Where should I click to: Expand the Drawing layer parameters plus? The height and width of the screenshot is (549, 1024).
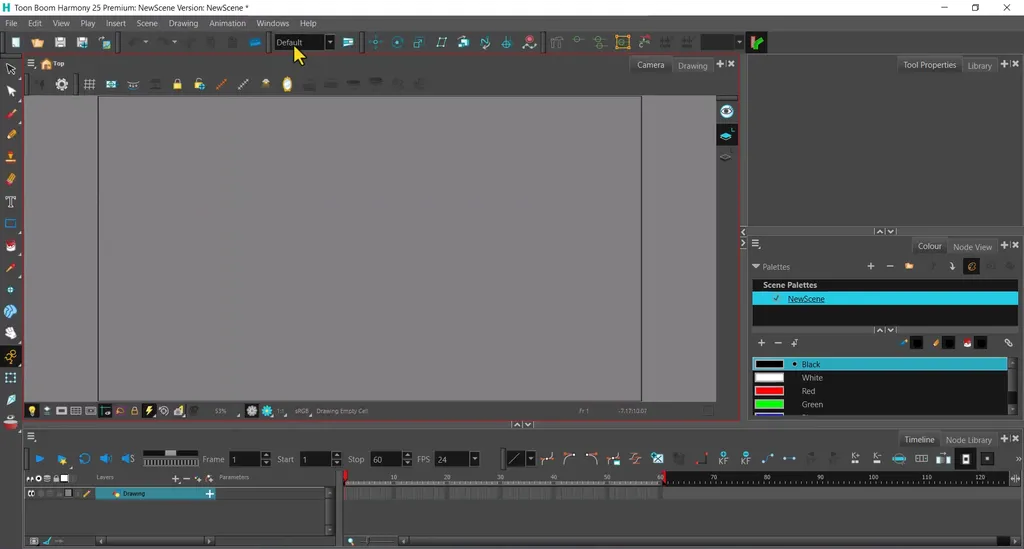pyautogui.click(x=210, y=494)
